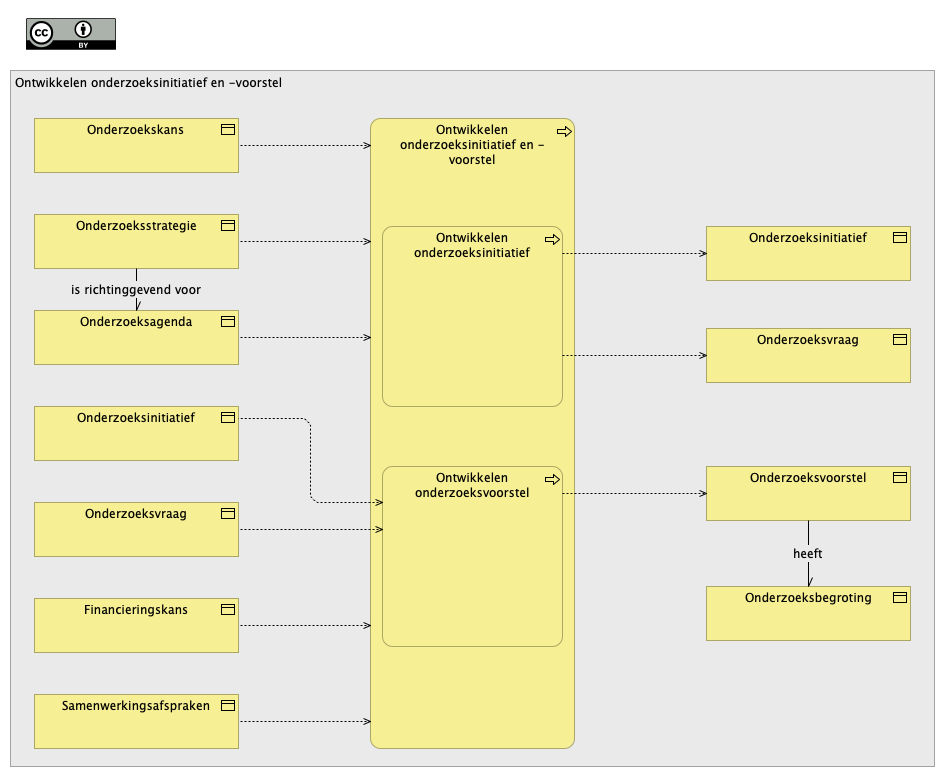Click the business object icon on Onderzoekskans
This screenshot has width=945, height=777.
pyautogui.click(x=228, y=130)
